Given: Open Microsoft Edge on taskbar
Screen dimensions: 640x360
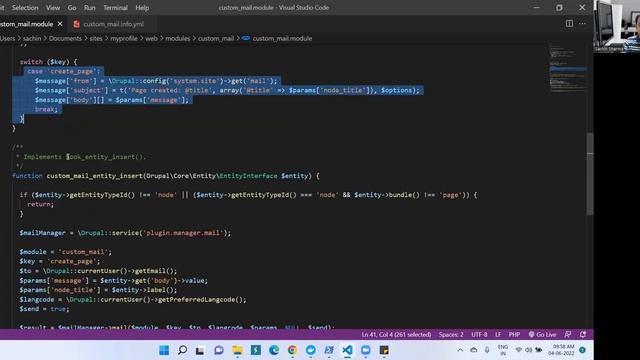Looking at the screenshot, I should point(274,350).
